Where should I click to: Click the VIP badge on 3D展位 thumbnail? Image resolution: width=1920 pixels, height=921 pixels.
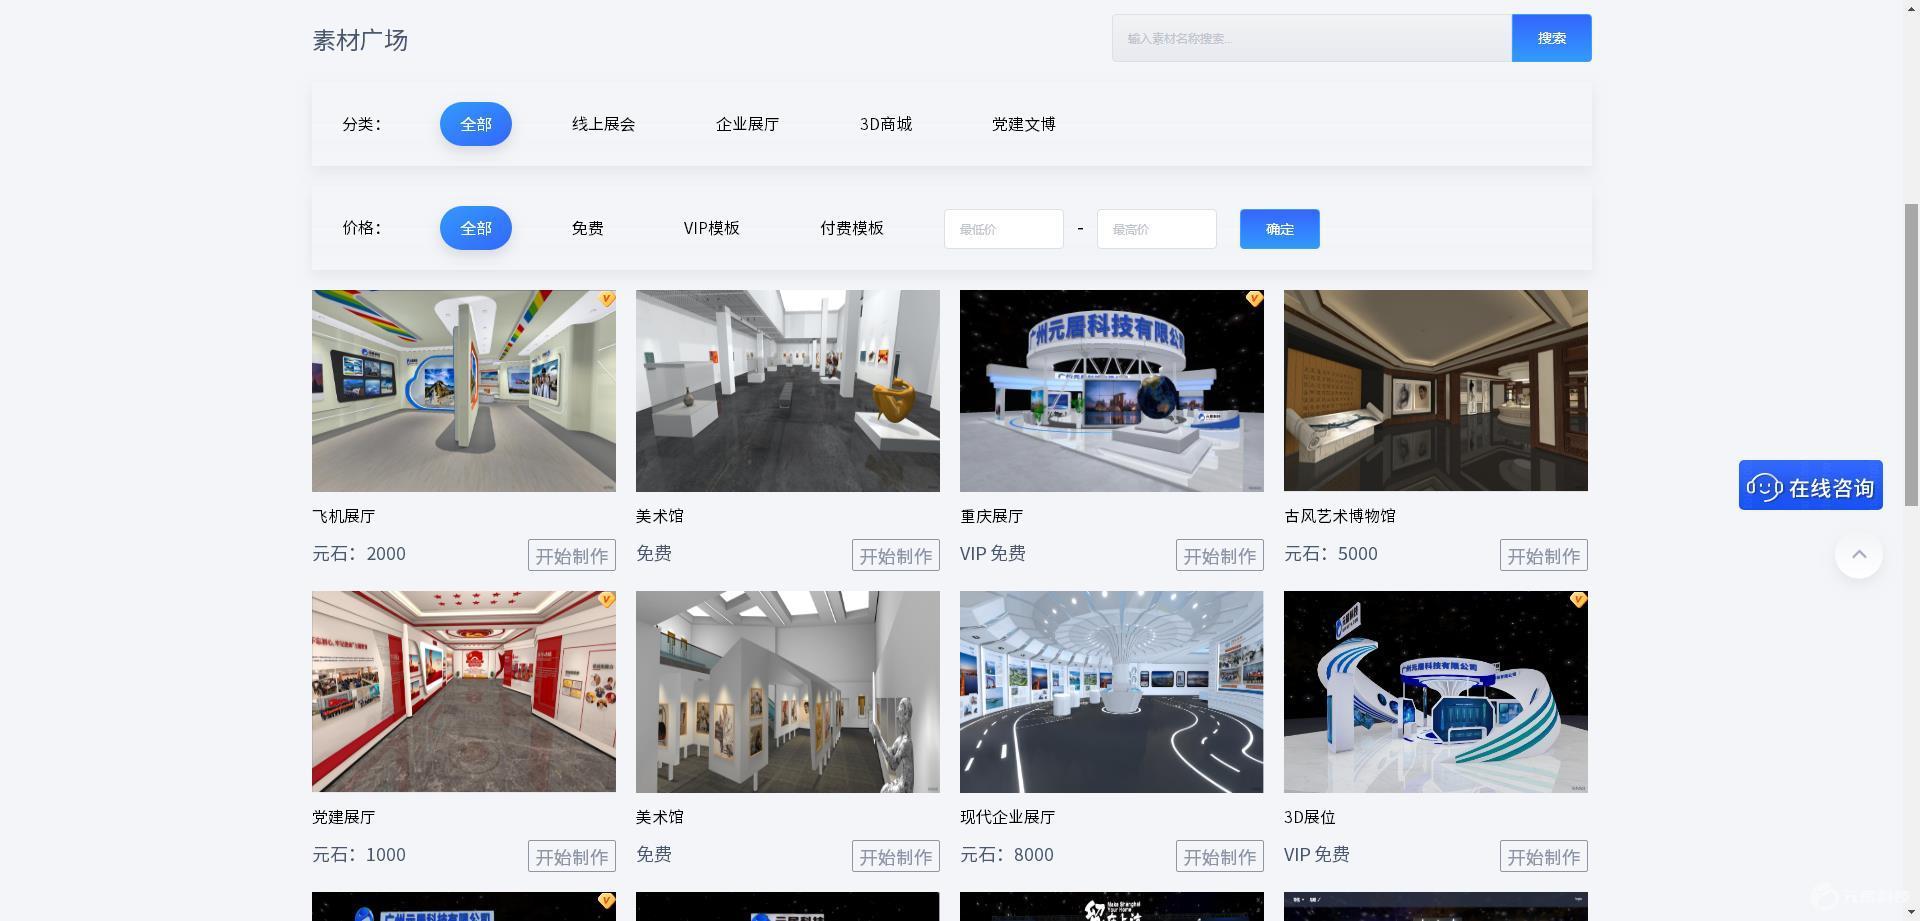coord(1578,600)
